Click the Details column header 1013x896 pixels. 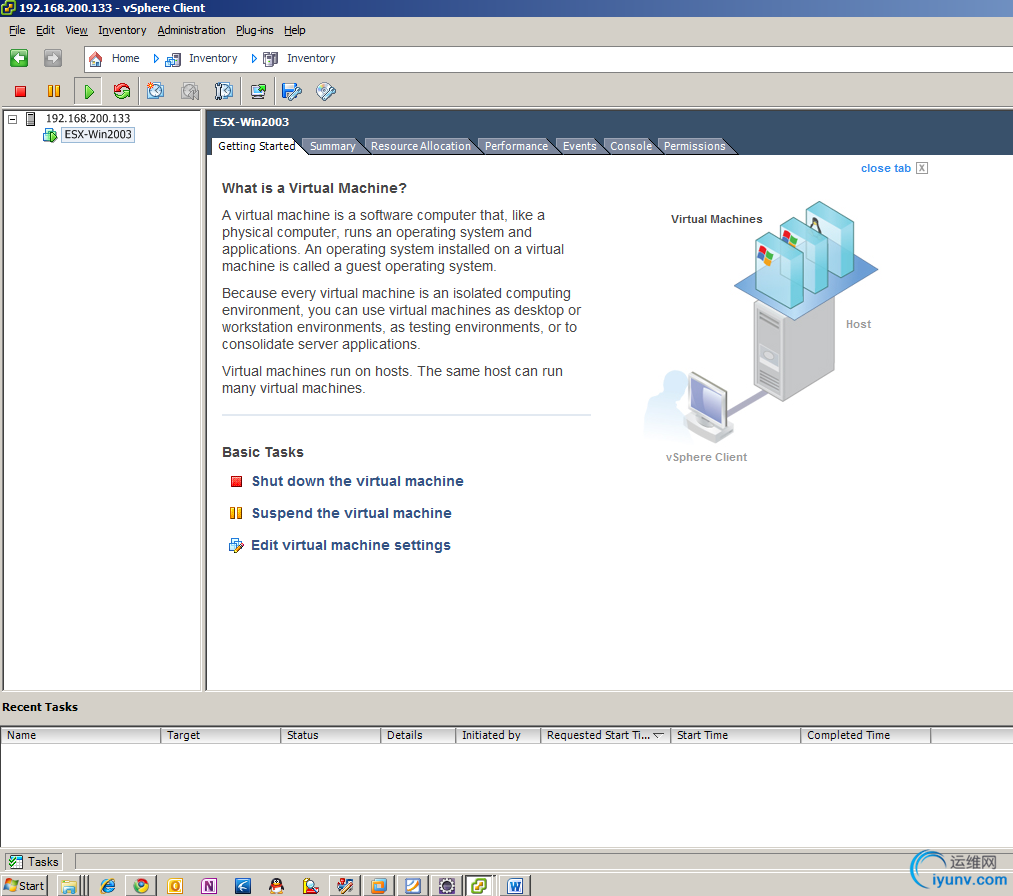click(x=418, y=735)
